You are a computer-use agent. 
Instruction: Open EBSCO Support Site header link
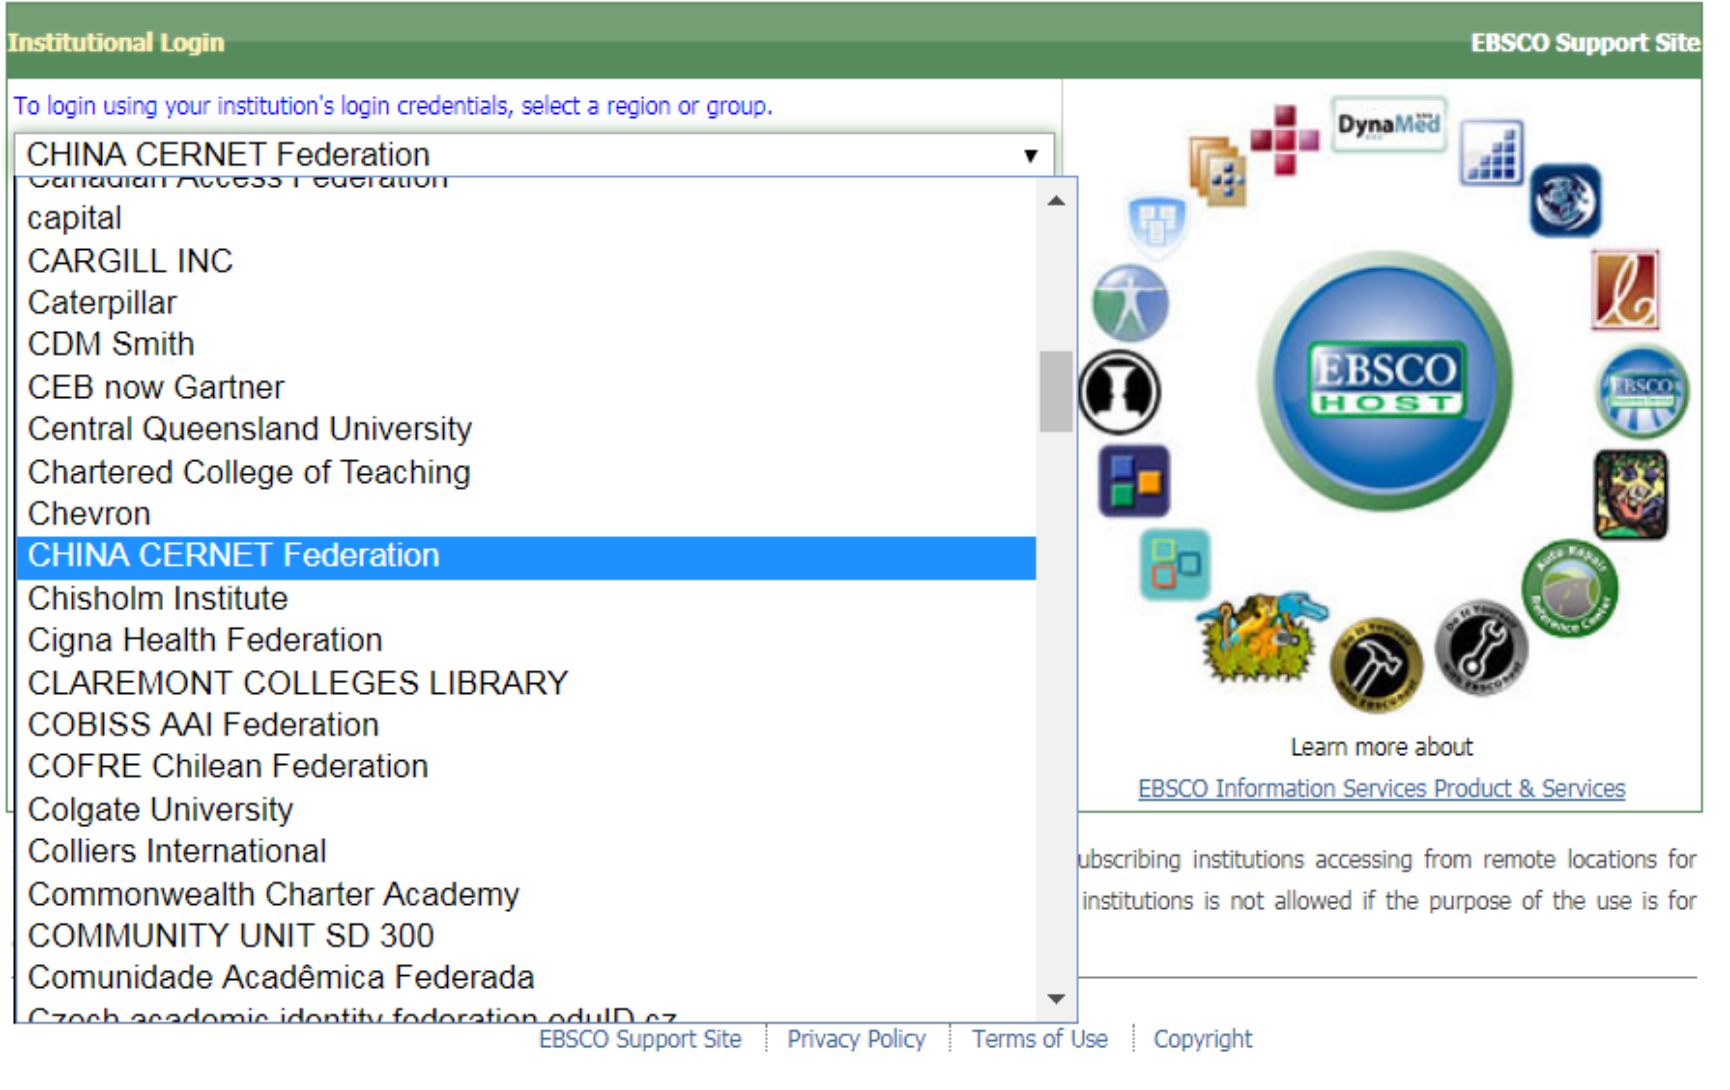pos(1585,43)
